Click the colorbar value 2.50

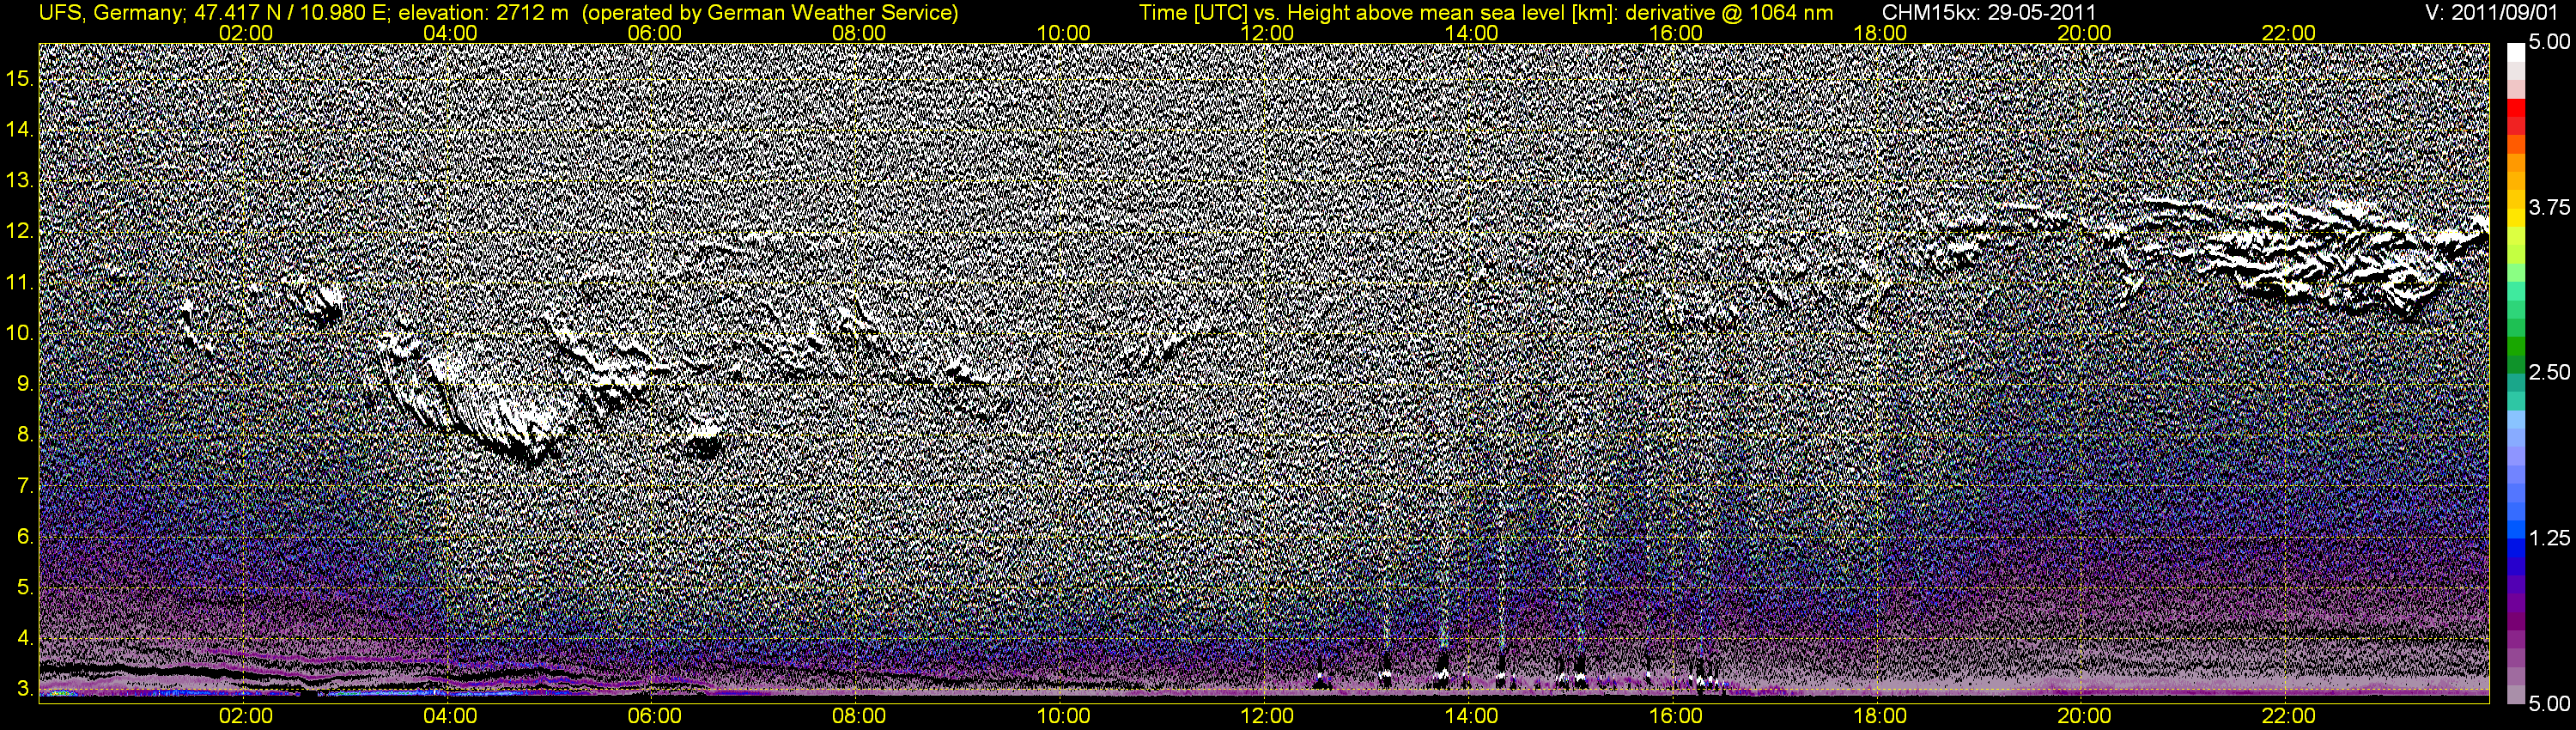pyautogui.click(x=2550, y=373)
